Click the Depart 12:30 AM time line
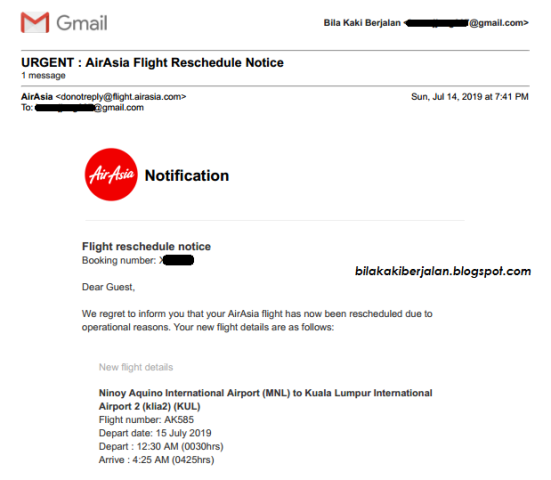The image size is (551, 480). (161, 446)
